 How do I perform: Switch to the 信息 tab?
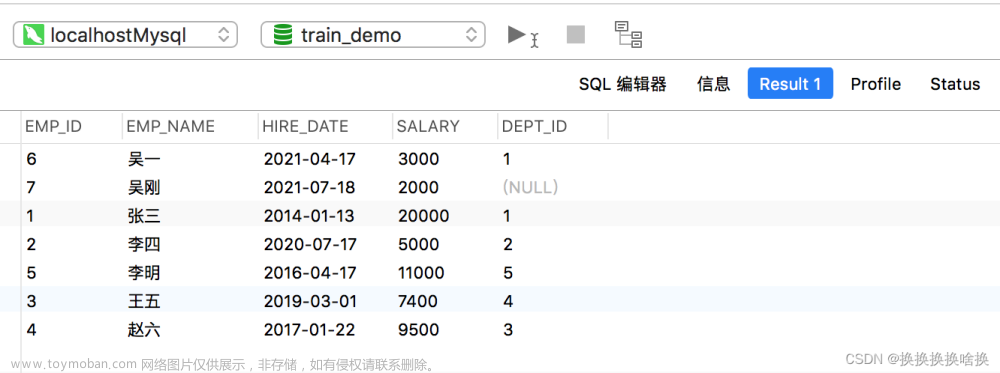(x=714, y=84)
